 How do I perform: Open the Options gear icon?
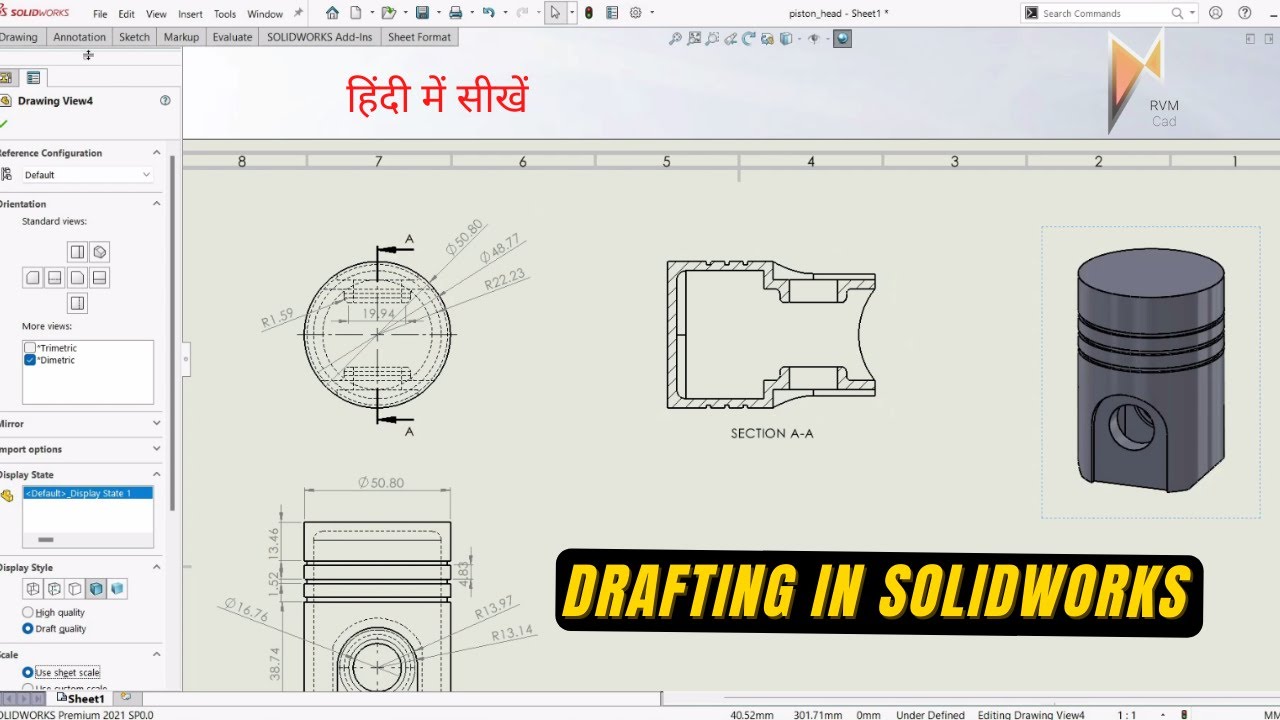pos(635,13)
